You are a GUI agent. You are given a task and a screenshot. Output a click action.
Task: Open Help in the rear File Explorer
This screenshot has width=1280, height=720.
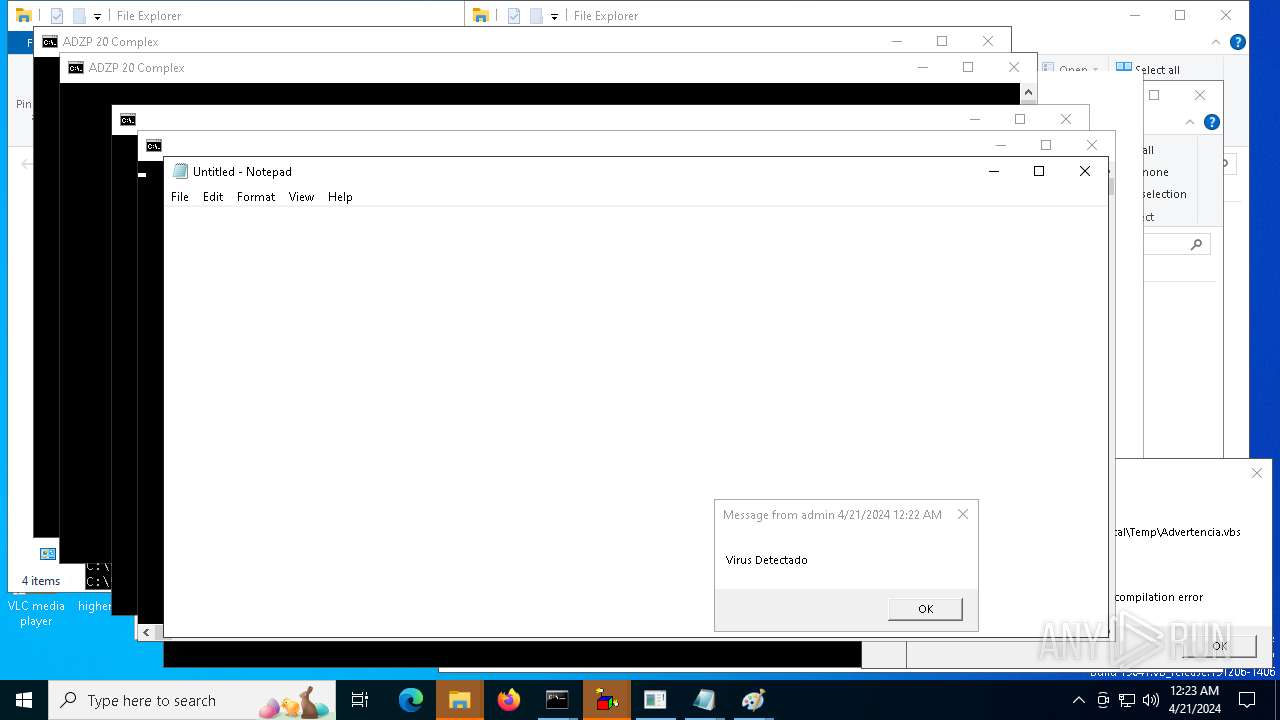(x=1237, y=42)
